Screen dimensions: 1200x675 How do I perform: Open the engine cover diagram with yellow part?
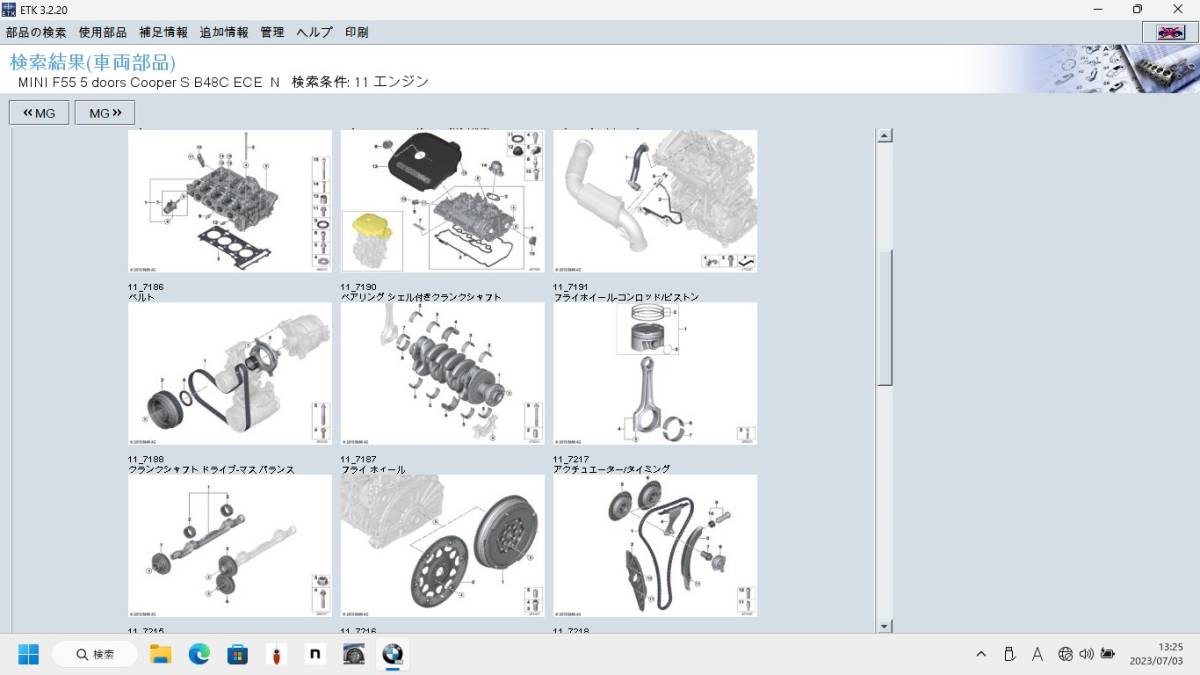(x=443, y=201)
